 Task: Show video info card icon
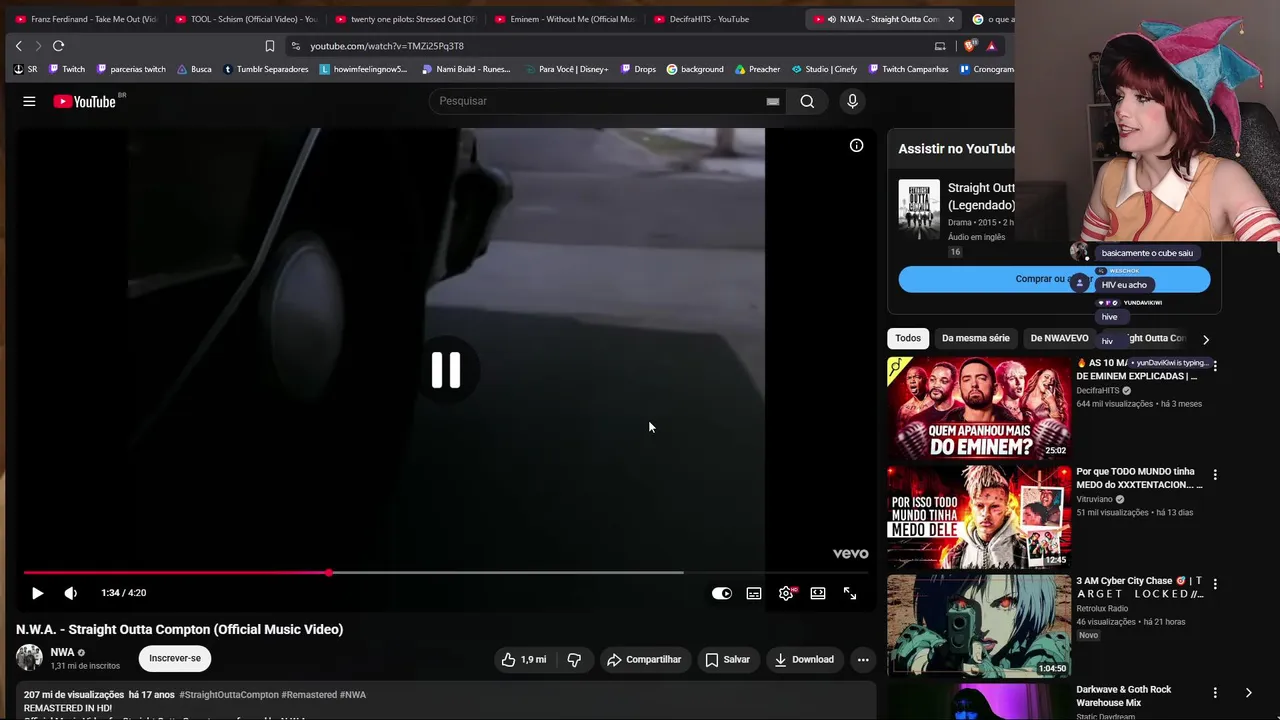856,146
